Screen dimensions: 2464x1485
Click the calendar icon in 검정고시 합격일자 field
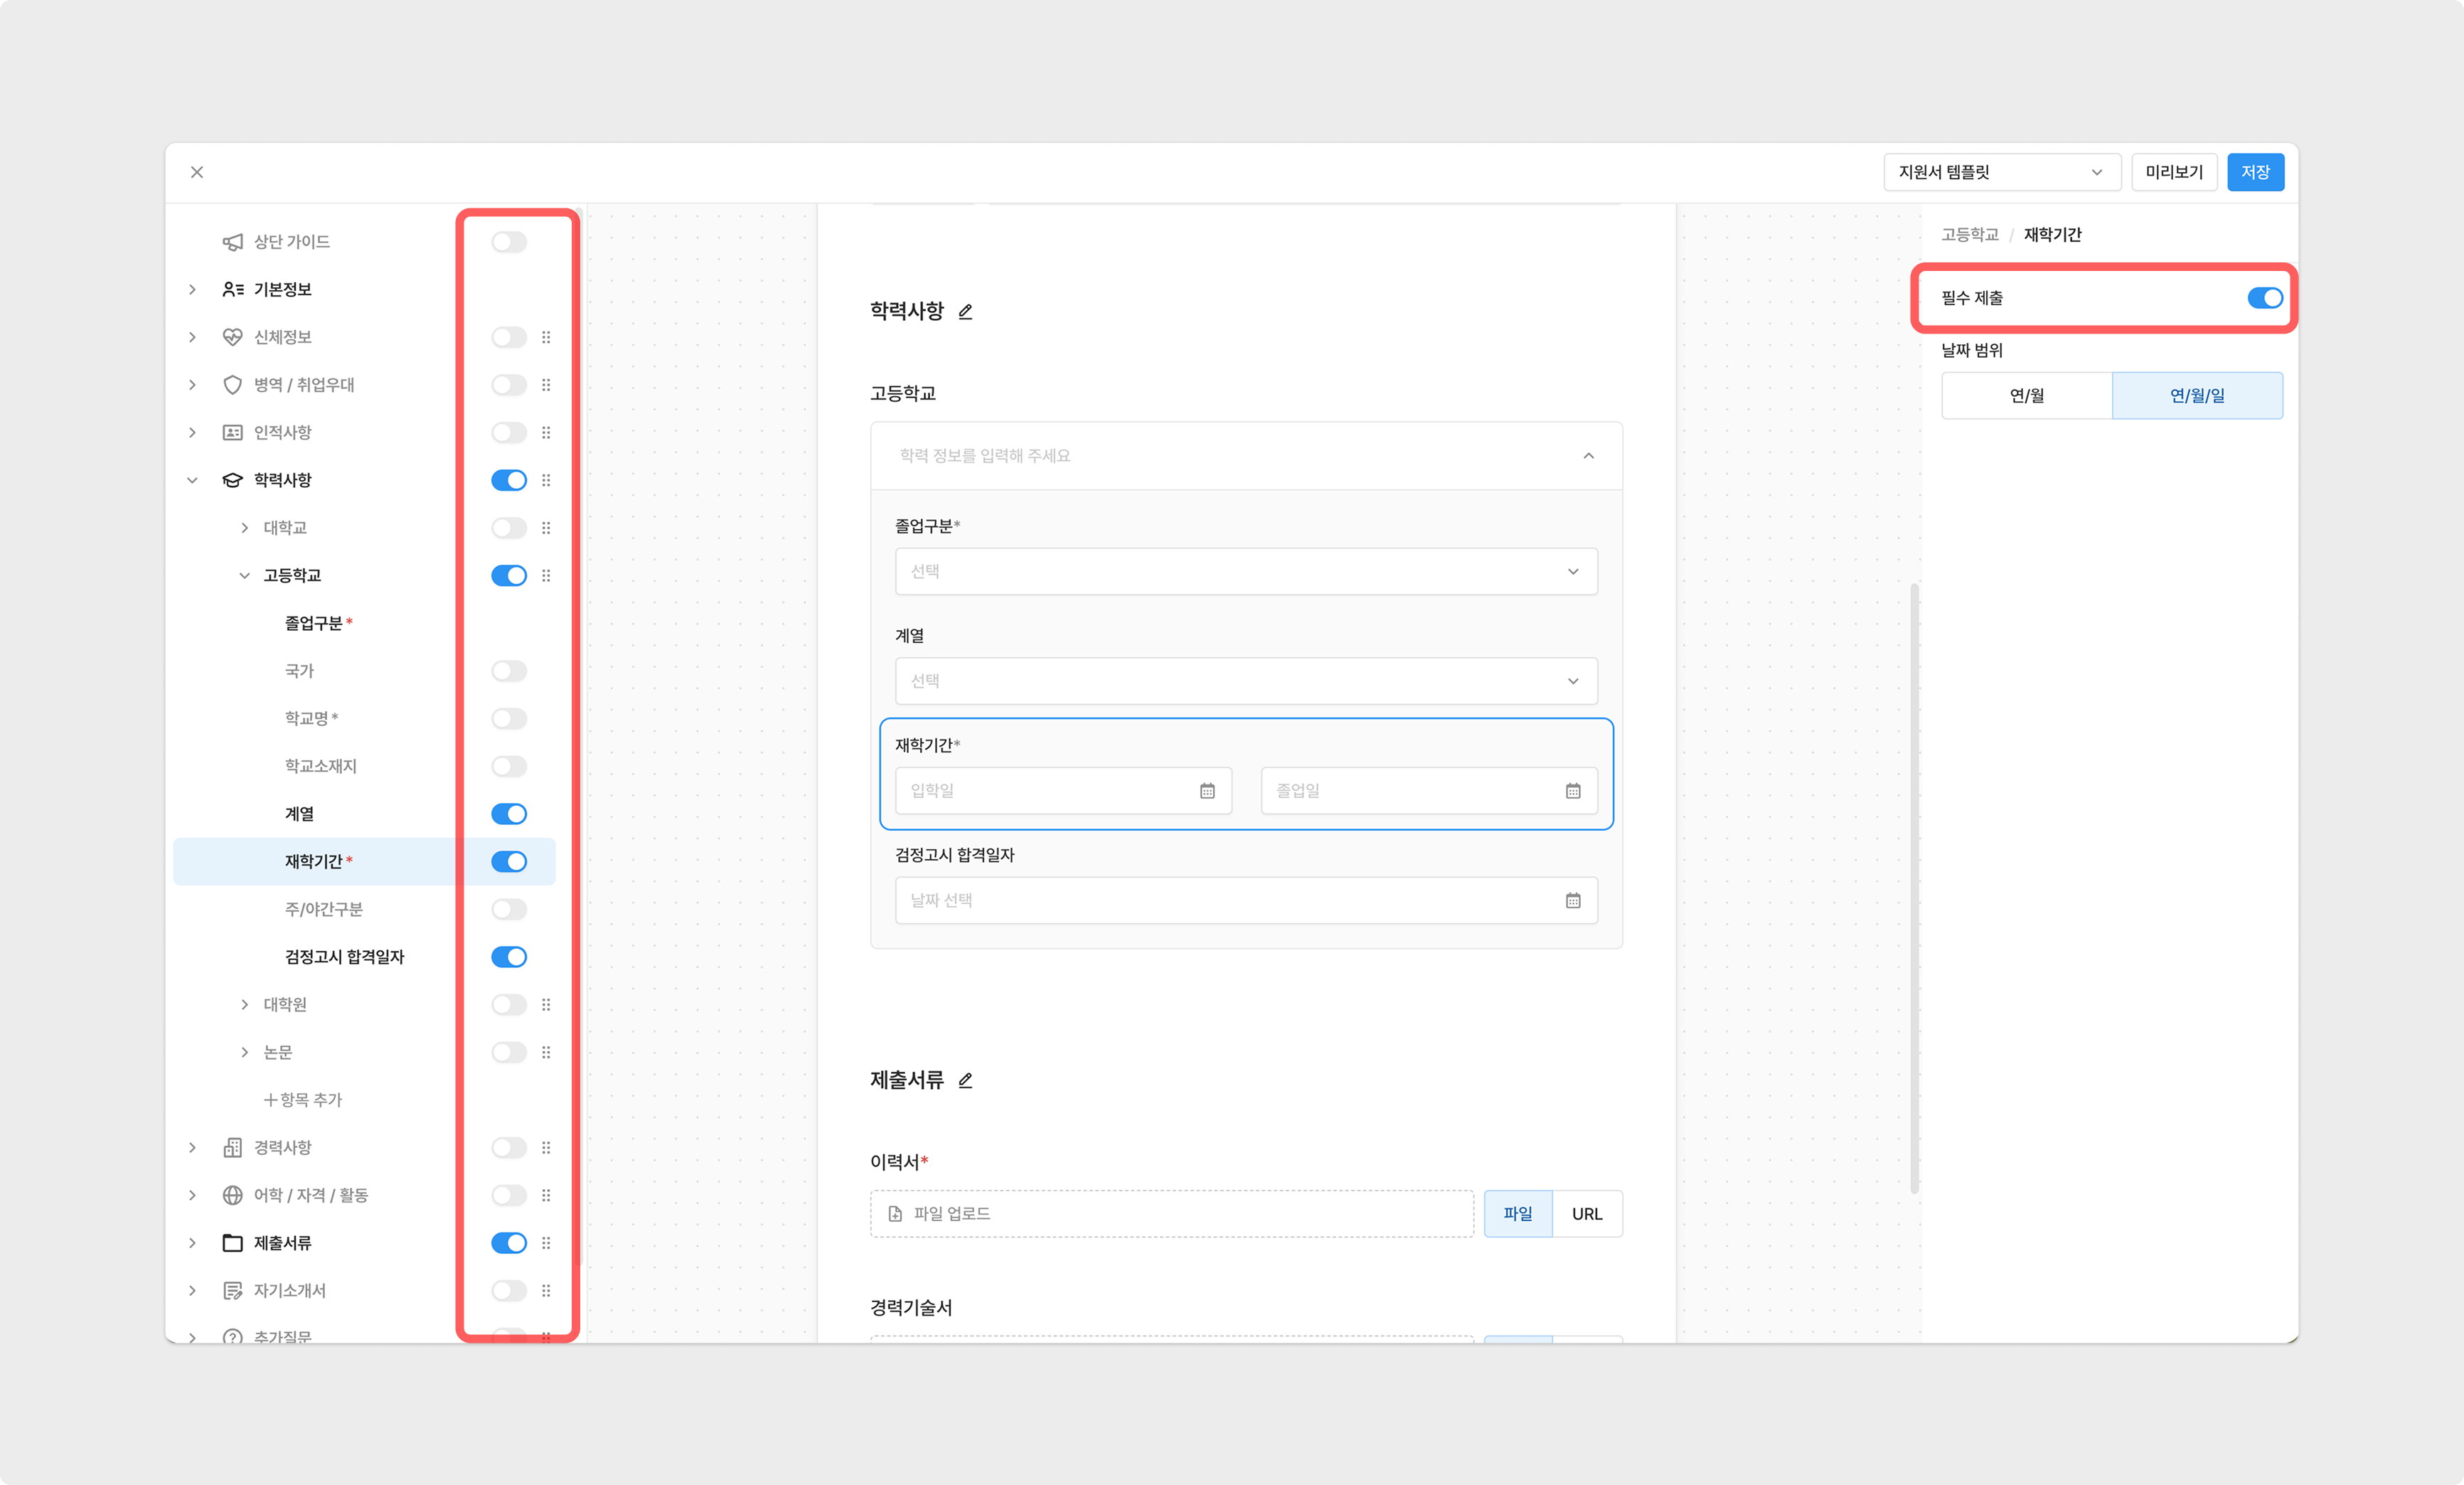tap(1572, 901)
